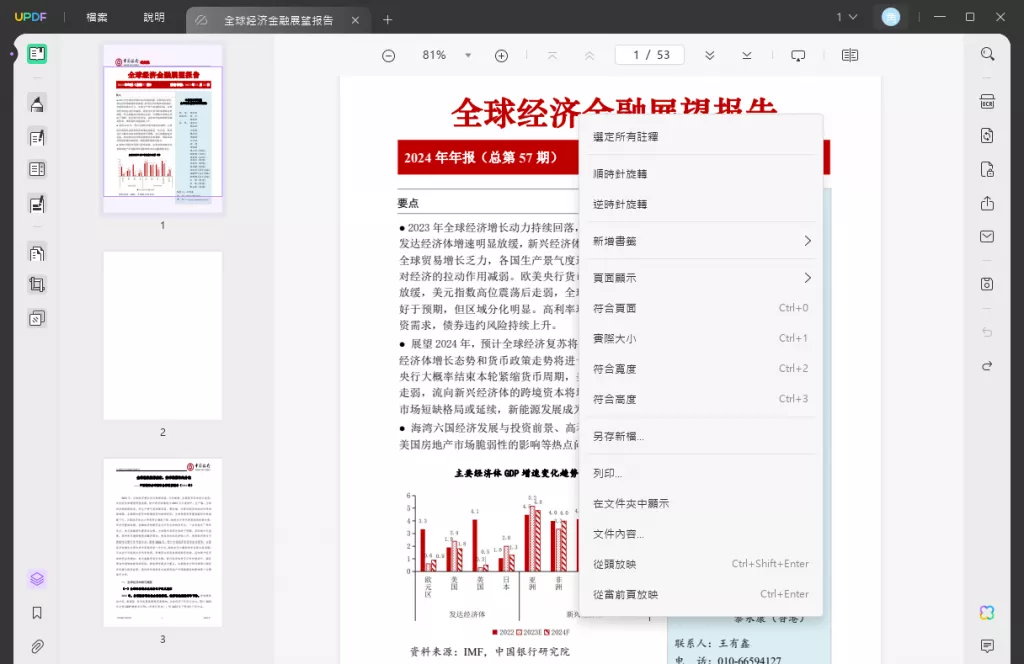The width and height of the screenshot is (1024, 664).
Task: Save the document using disk icon
Action: [987, 284]
